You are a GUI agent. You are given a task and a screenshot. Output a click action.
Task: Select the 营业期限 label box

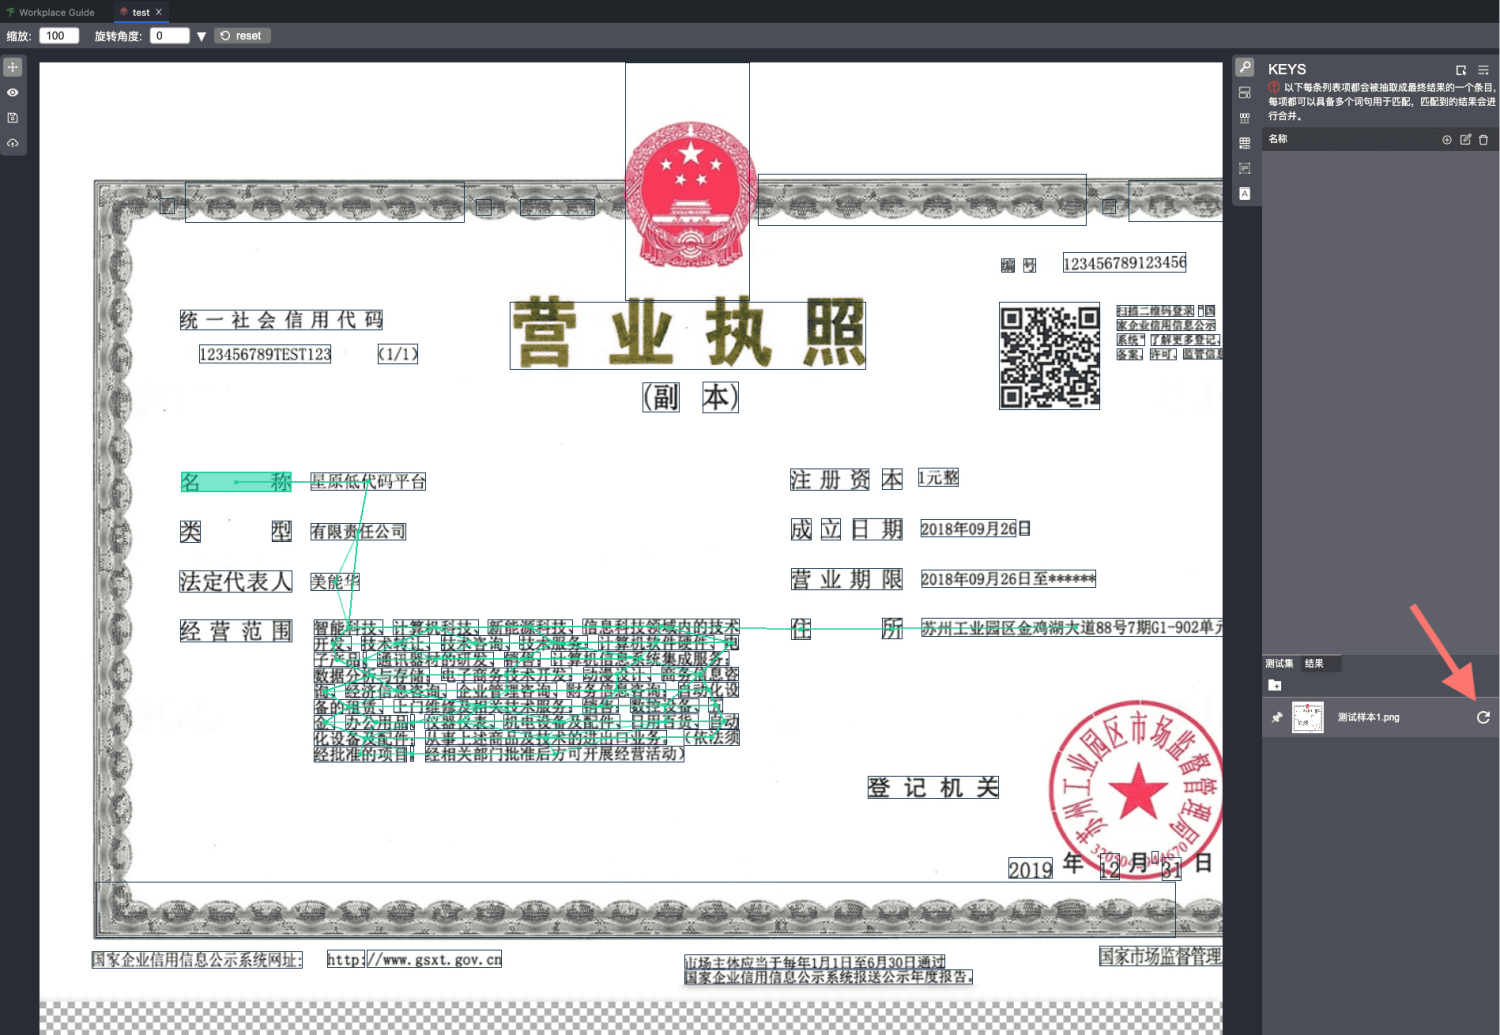coord(846,580)
